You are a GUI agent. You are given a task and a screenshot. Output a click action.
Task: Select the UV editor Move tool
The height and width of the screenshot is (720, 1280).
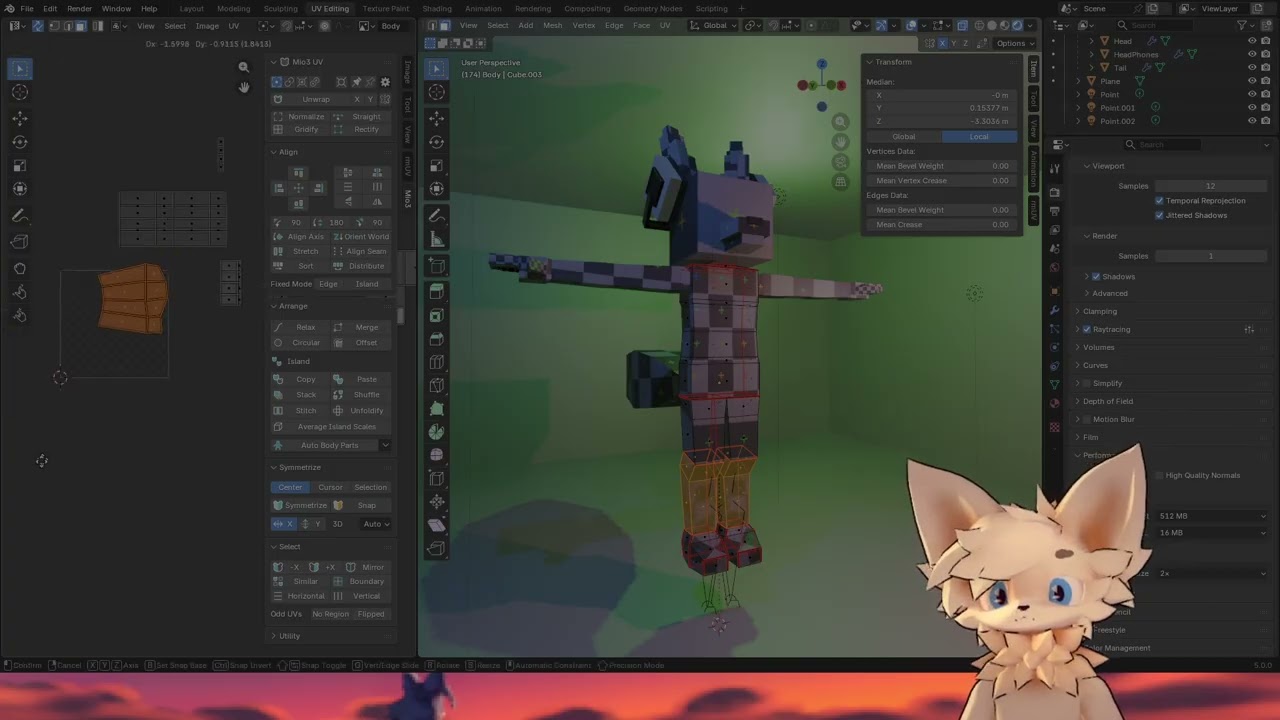[20, 118]
